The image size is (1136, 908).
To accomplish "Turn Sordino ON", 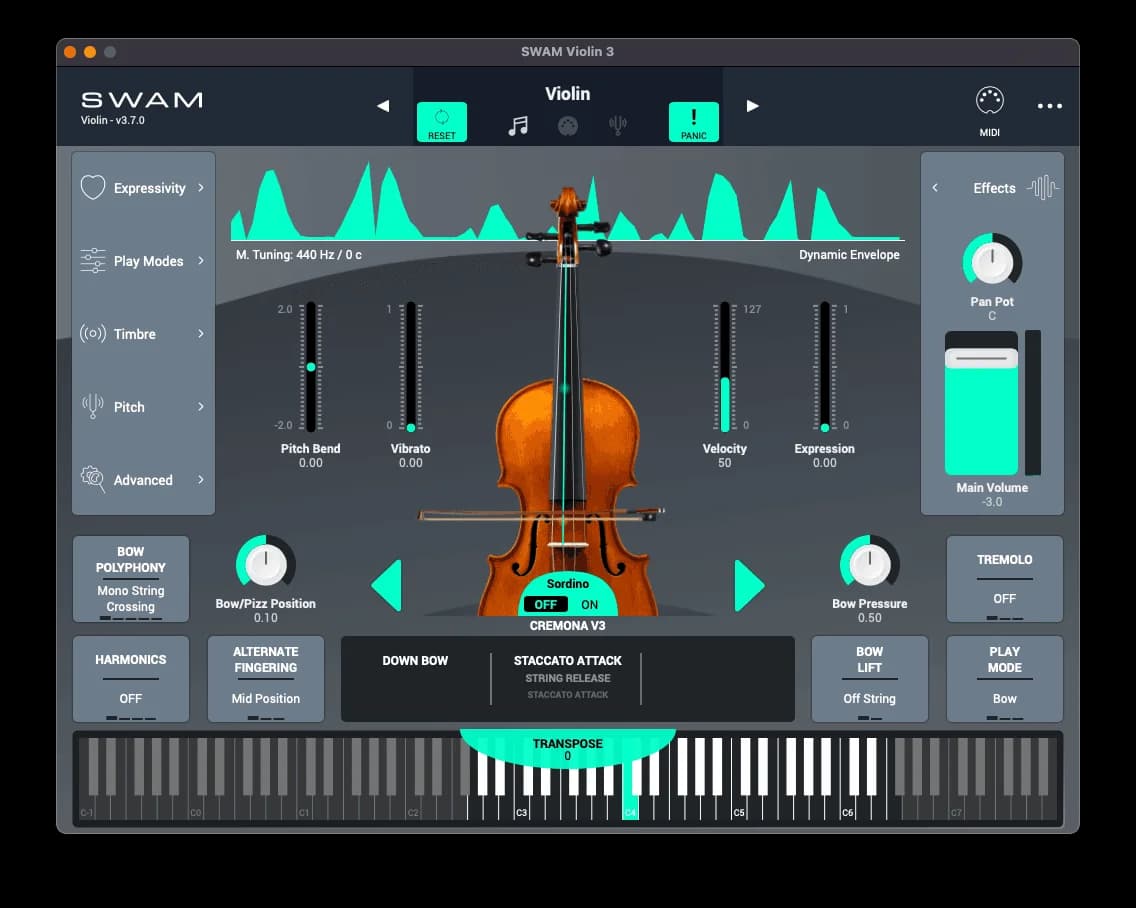I will click(589, 604).
